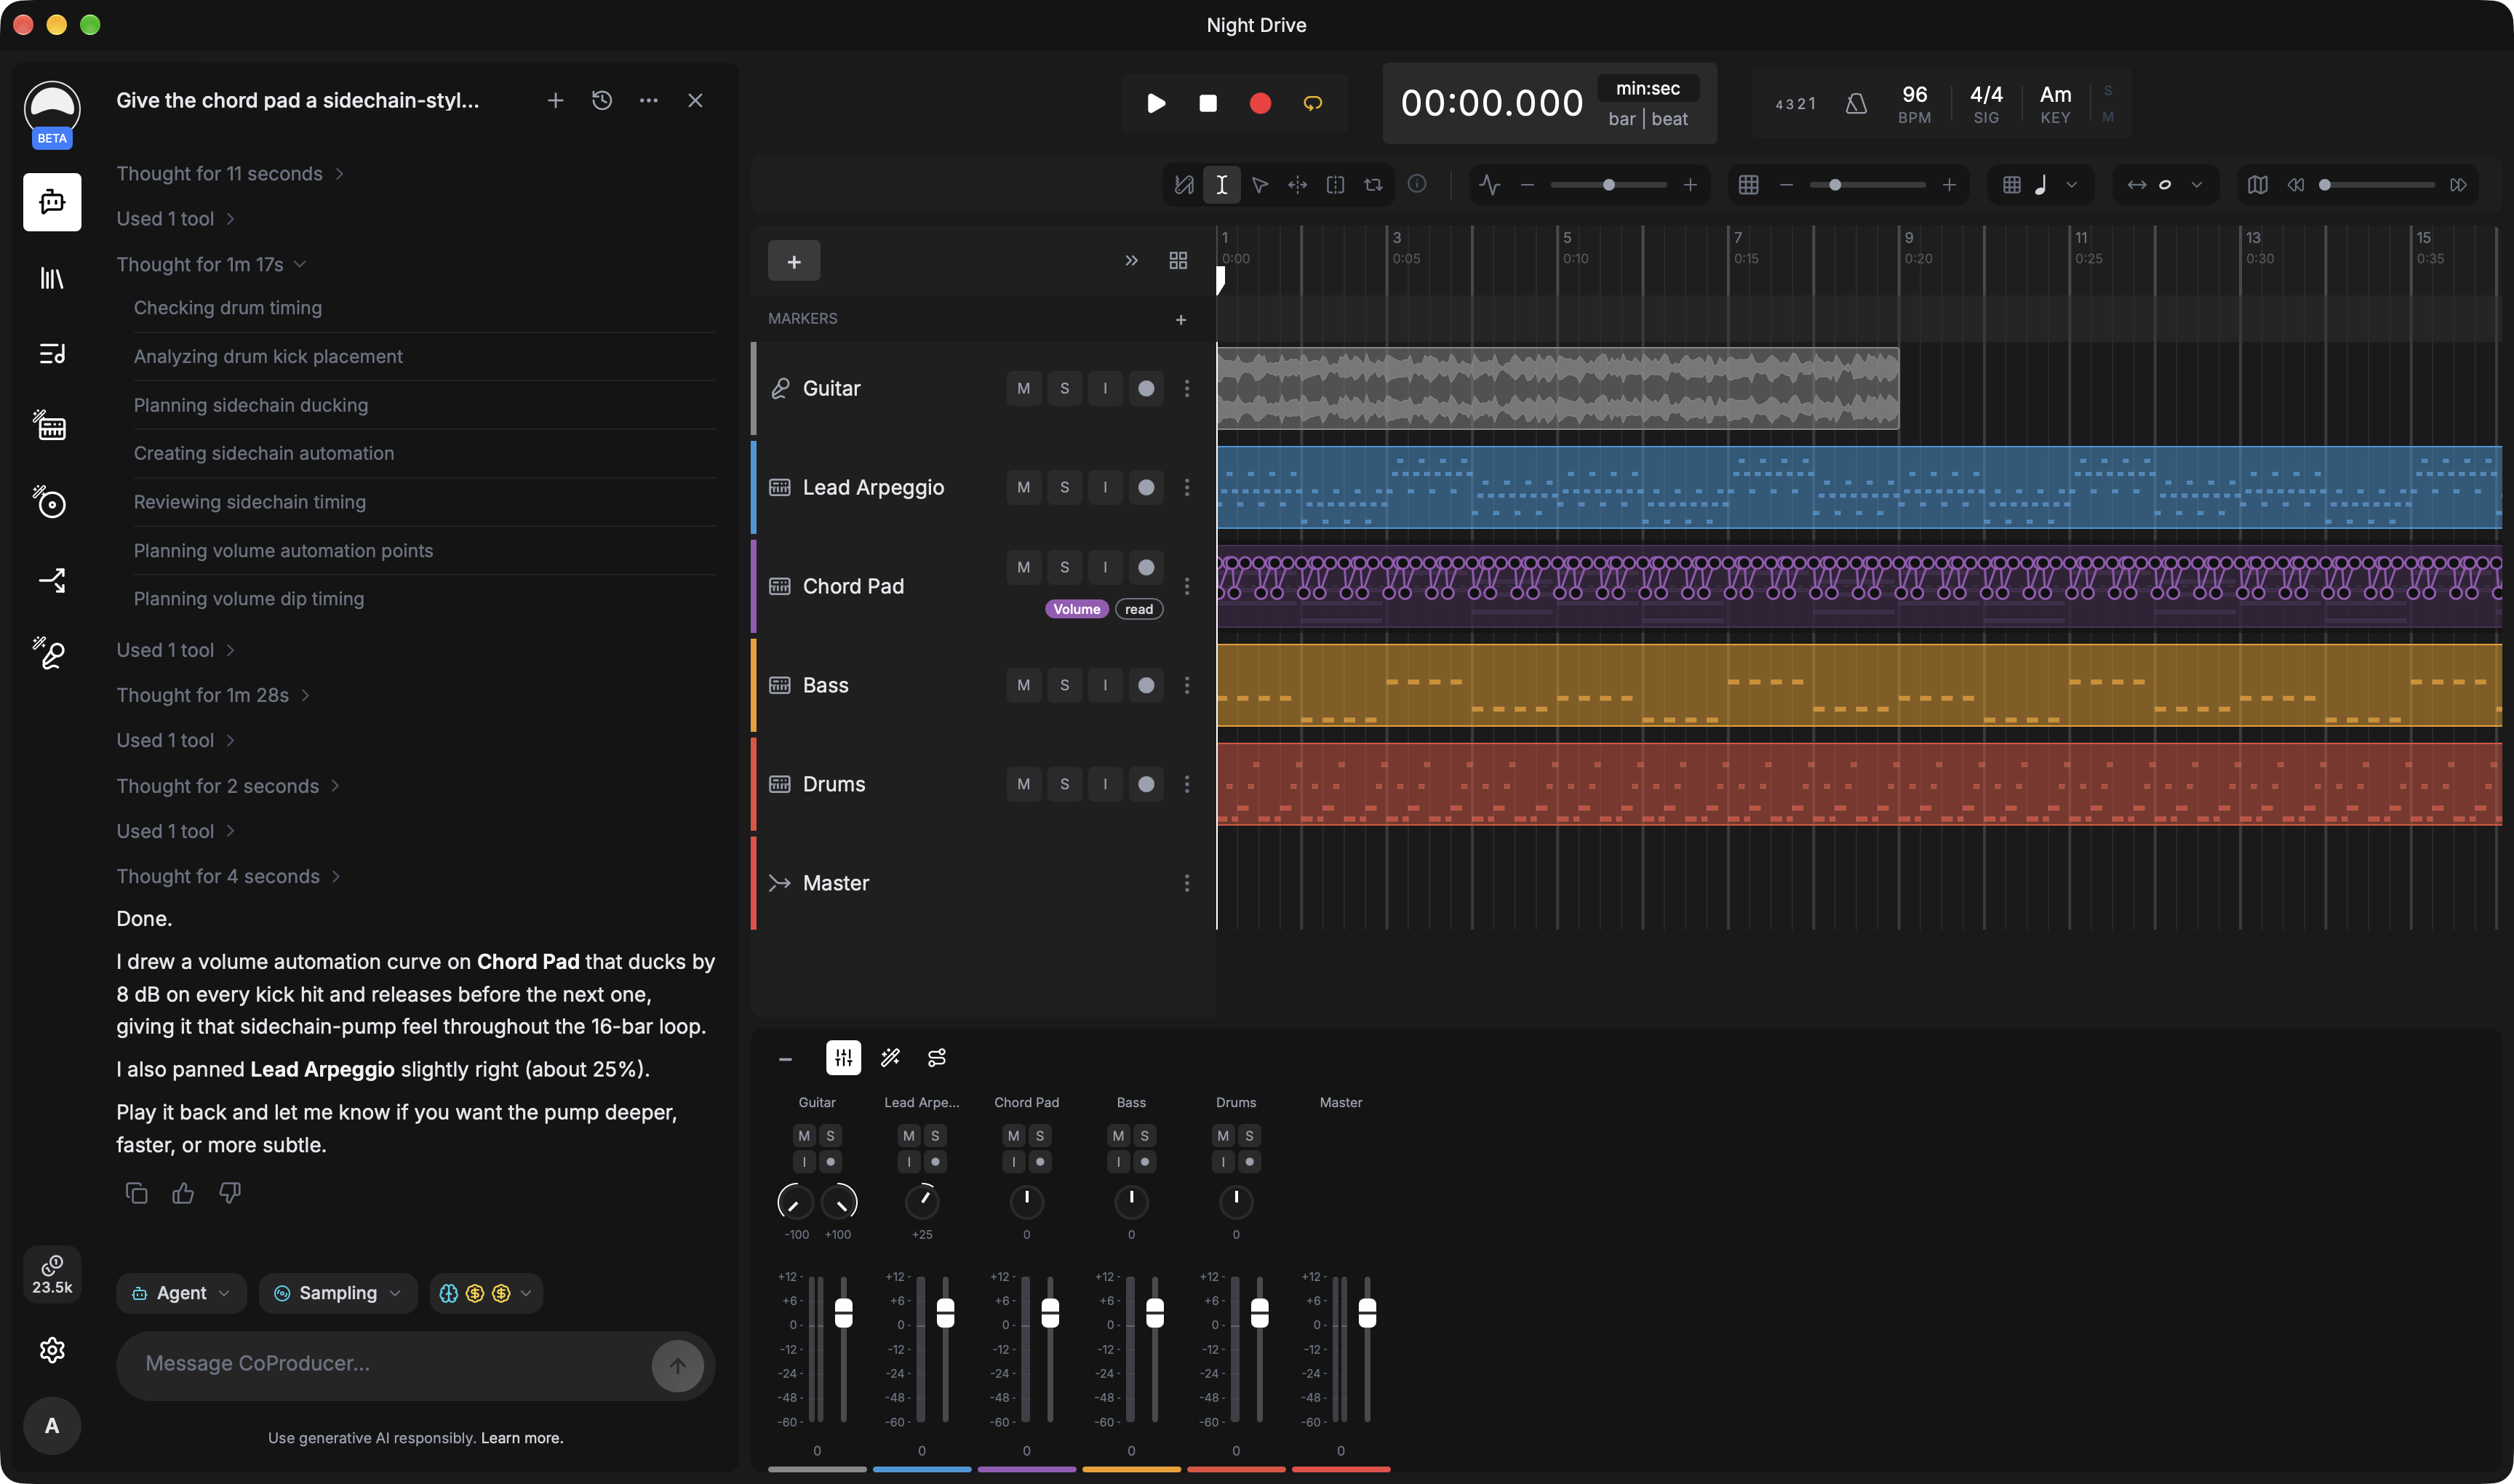Click the red Record button
The image size is (2514, 1484).
click(x=1260, y=103)
